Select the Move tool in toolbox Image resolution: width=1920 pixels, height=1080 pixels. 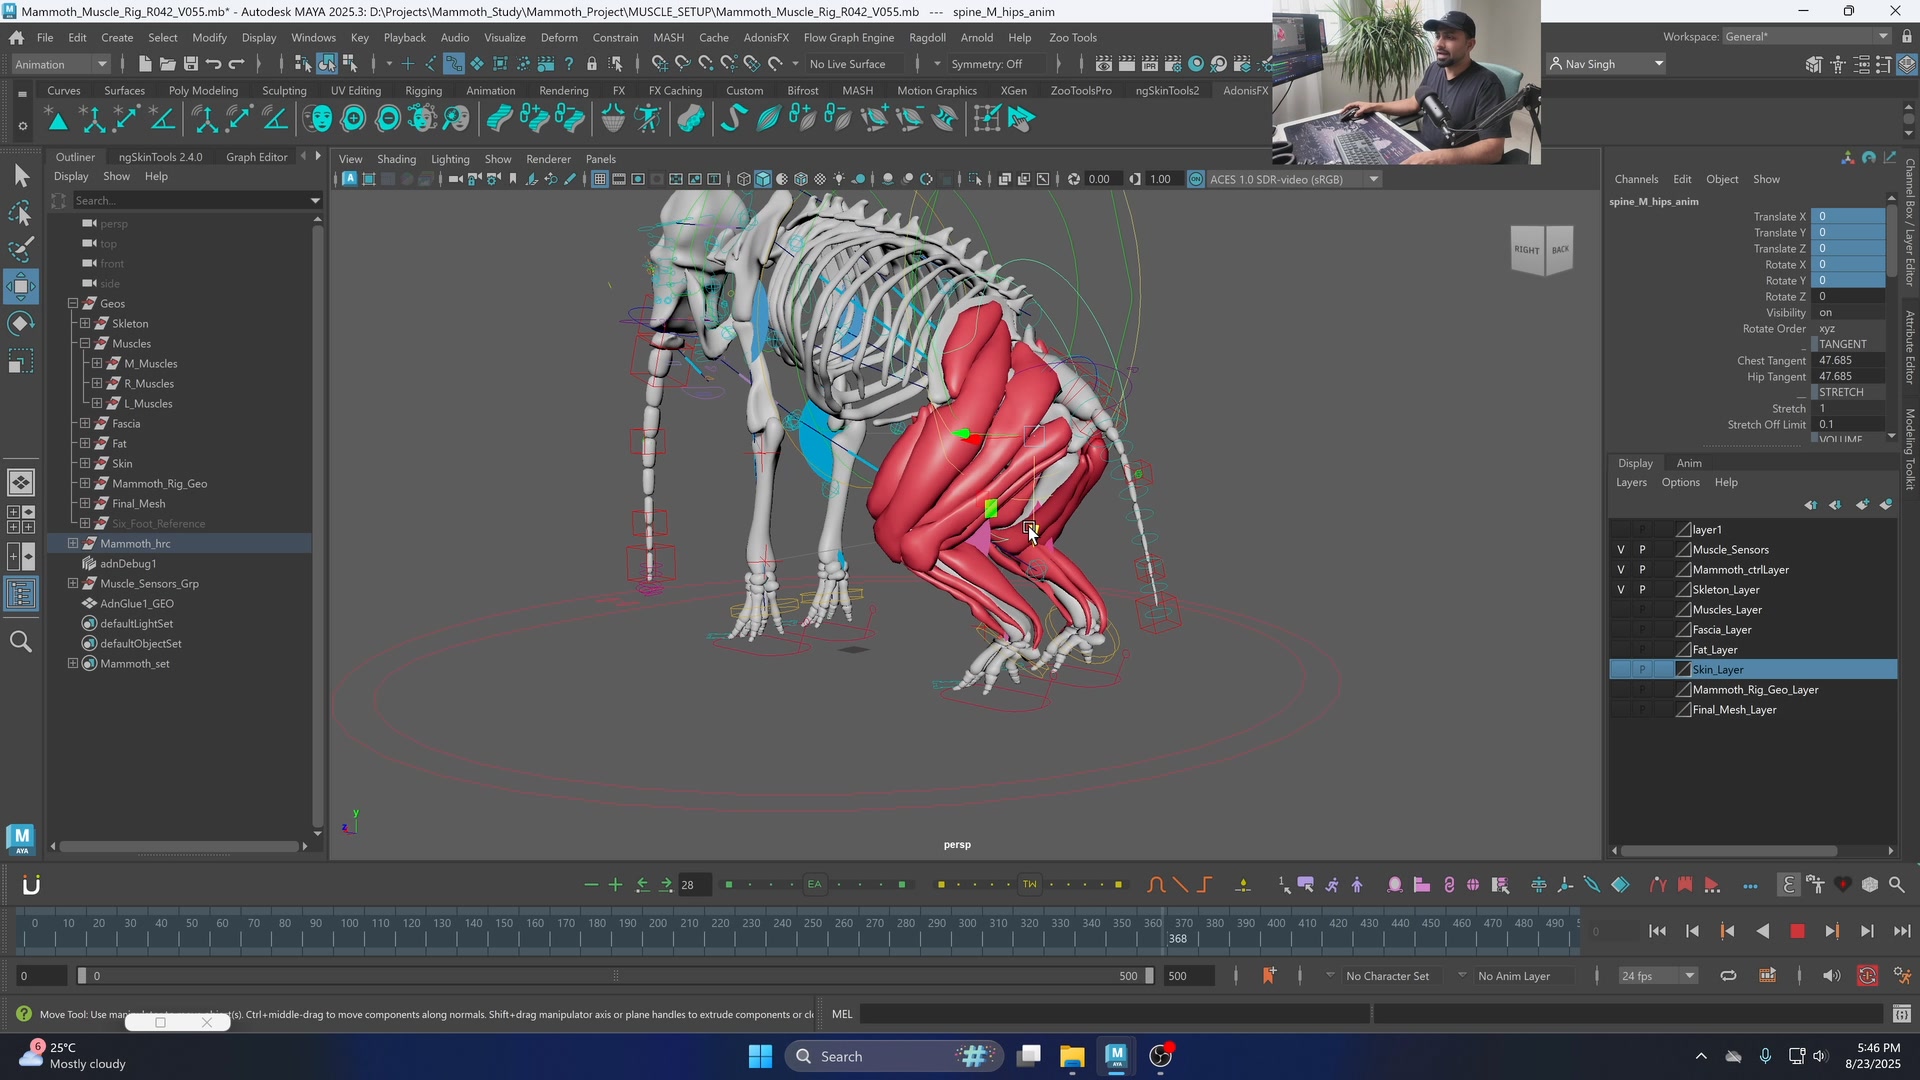coord(21,287)
